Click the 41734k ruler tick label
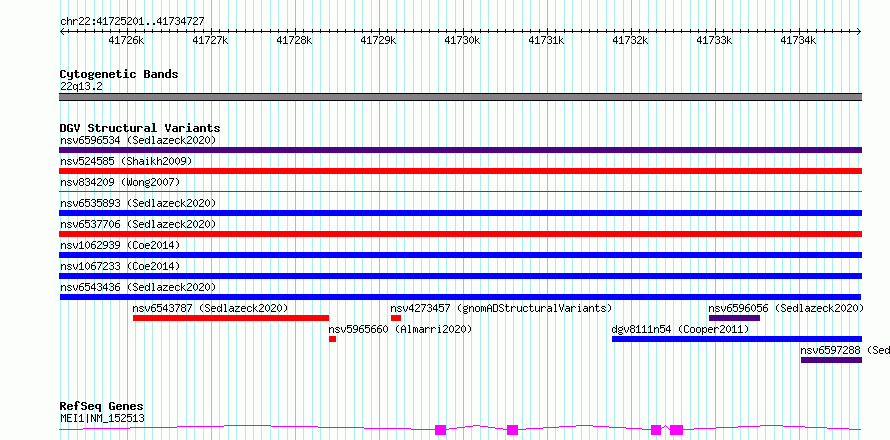 coord(799,40)
